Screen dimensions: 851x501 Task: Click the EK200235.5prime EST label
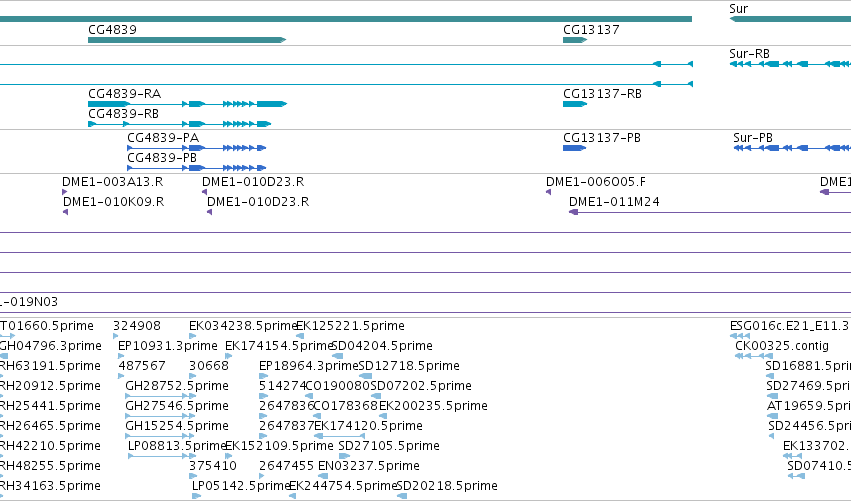point(433,406)
